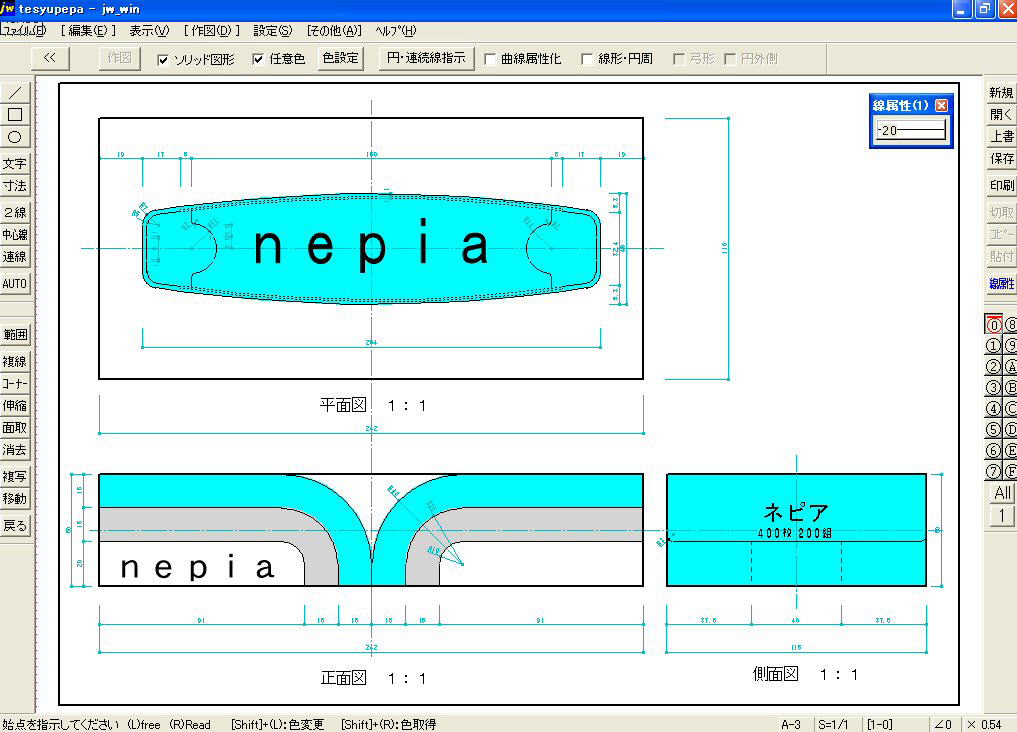Enable the 線形・円周 checkbox
Viewport: 1017px width, 732px height.
click(x=587, y=59)
